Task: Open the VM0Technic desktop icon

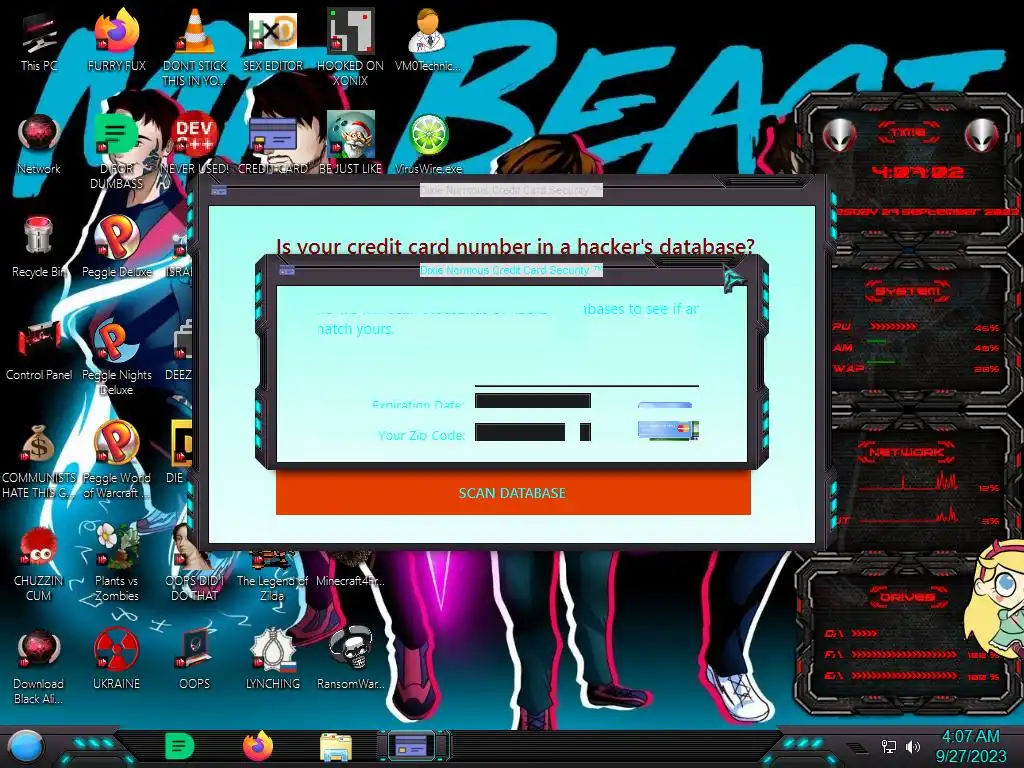Action: (x=428, y=40)
